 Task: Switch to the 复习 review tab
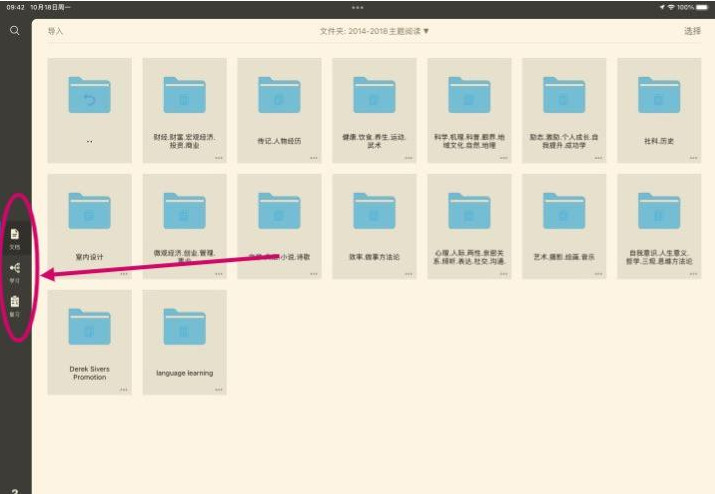click(x=15, y=306)
